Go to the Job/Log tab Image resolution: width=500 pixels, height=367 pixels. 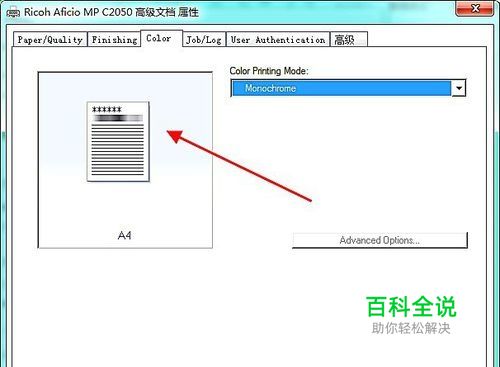pyautogui.click(x=204, y=39)
